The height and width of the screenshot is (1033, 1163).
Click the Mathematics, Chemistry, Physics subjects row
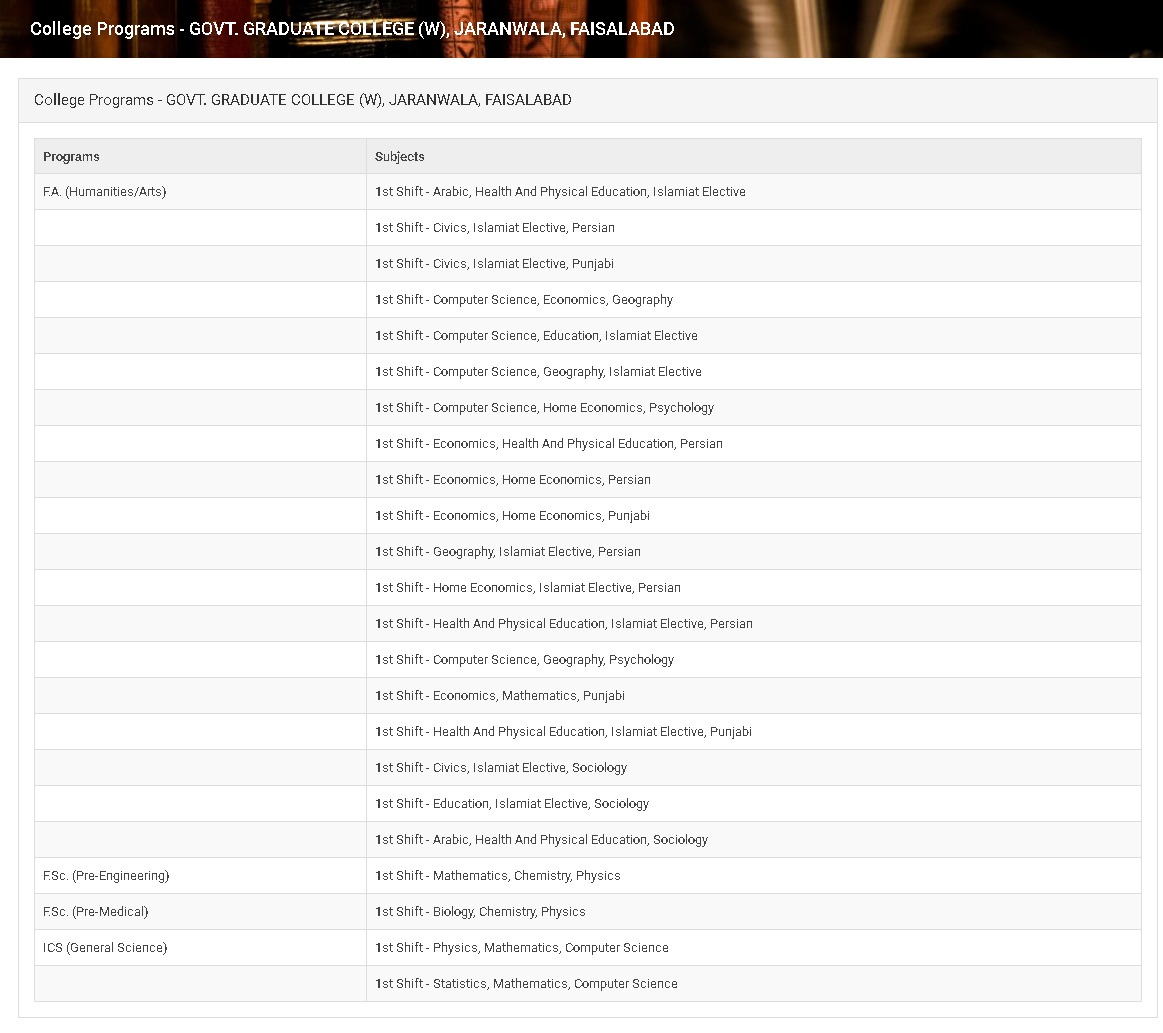(x=498, y=876)
